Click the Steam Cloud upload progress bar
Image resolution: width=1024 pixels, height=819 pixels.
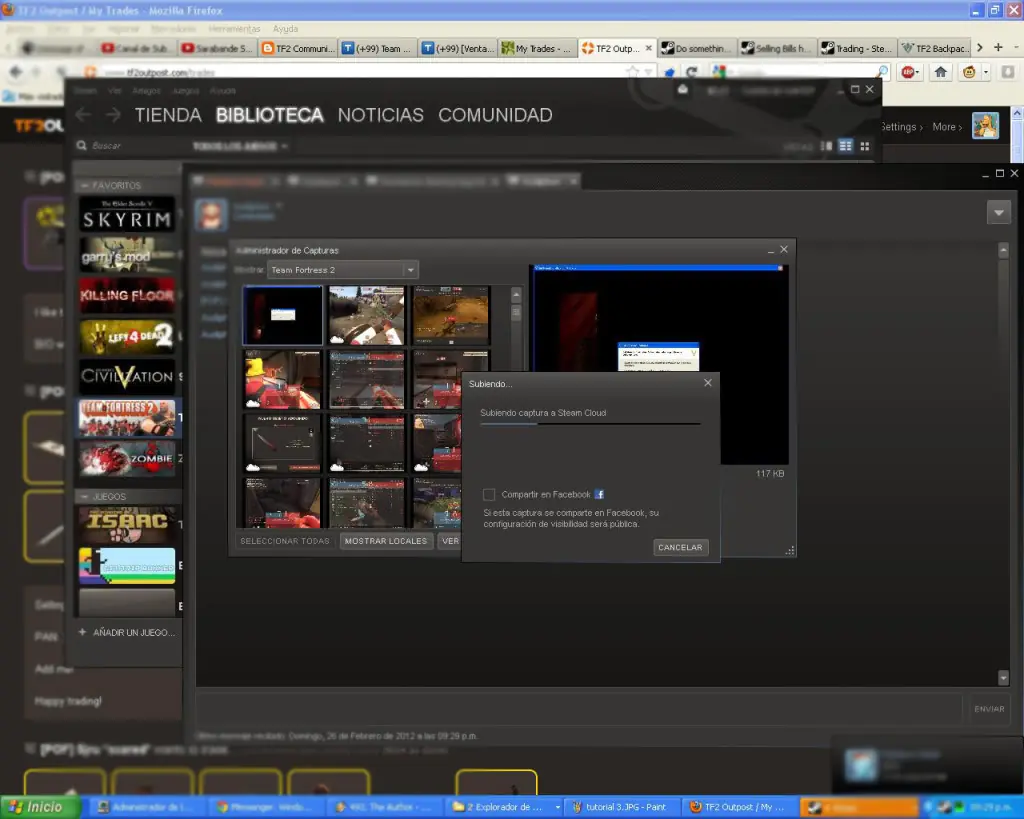click(590, 424)
